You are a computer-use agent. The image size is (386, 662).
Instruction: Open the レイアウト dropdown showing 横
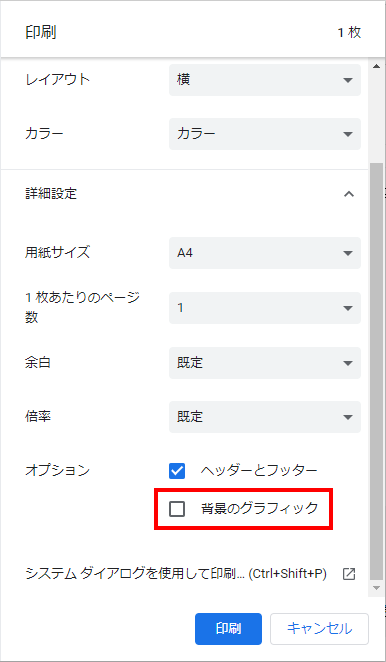[x=265, y=80]
